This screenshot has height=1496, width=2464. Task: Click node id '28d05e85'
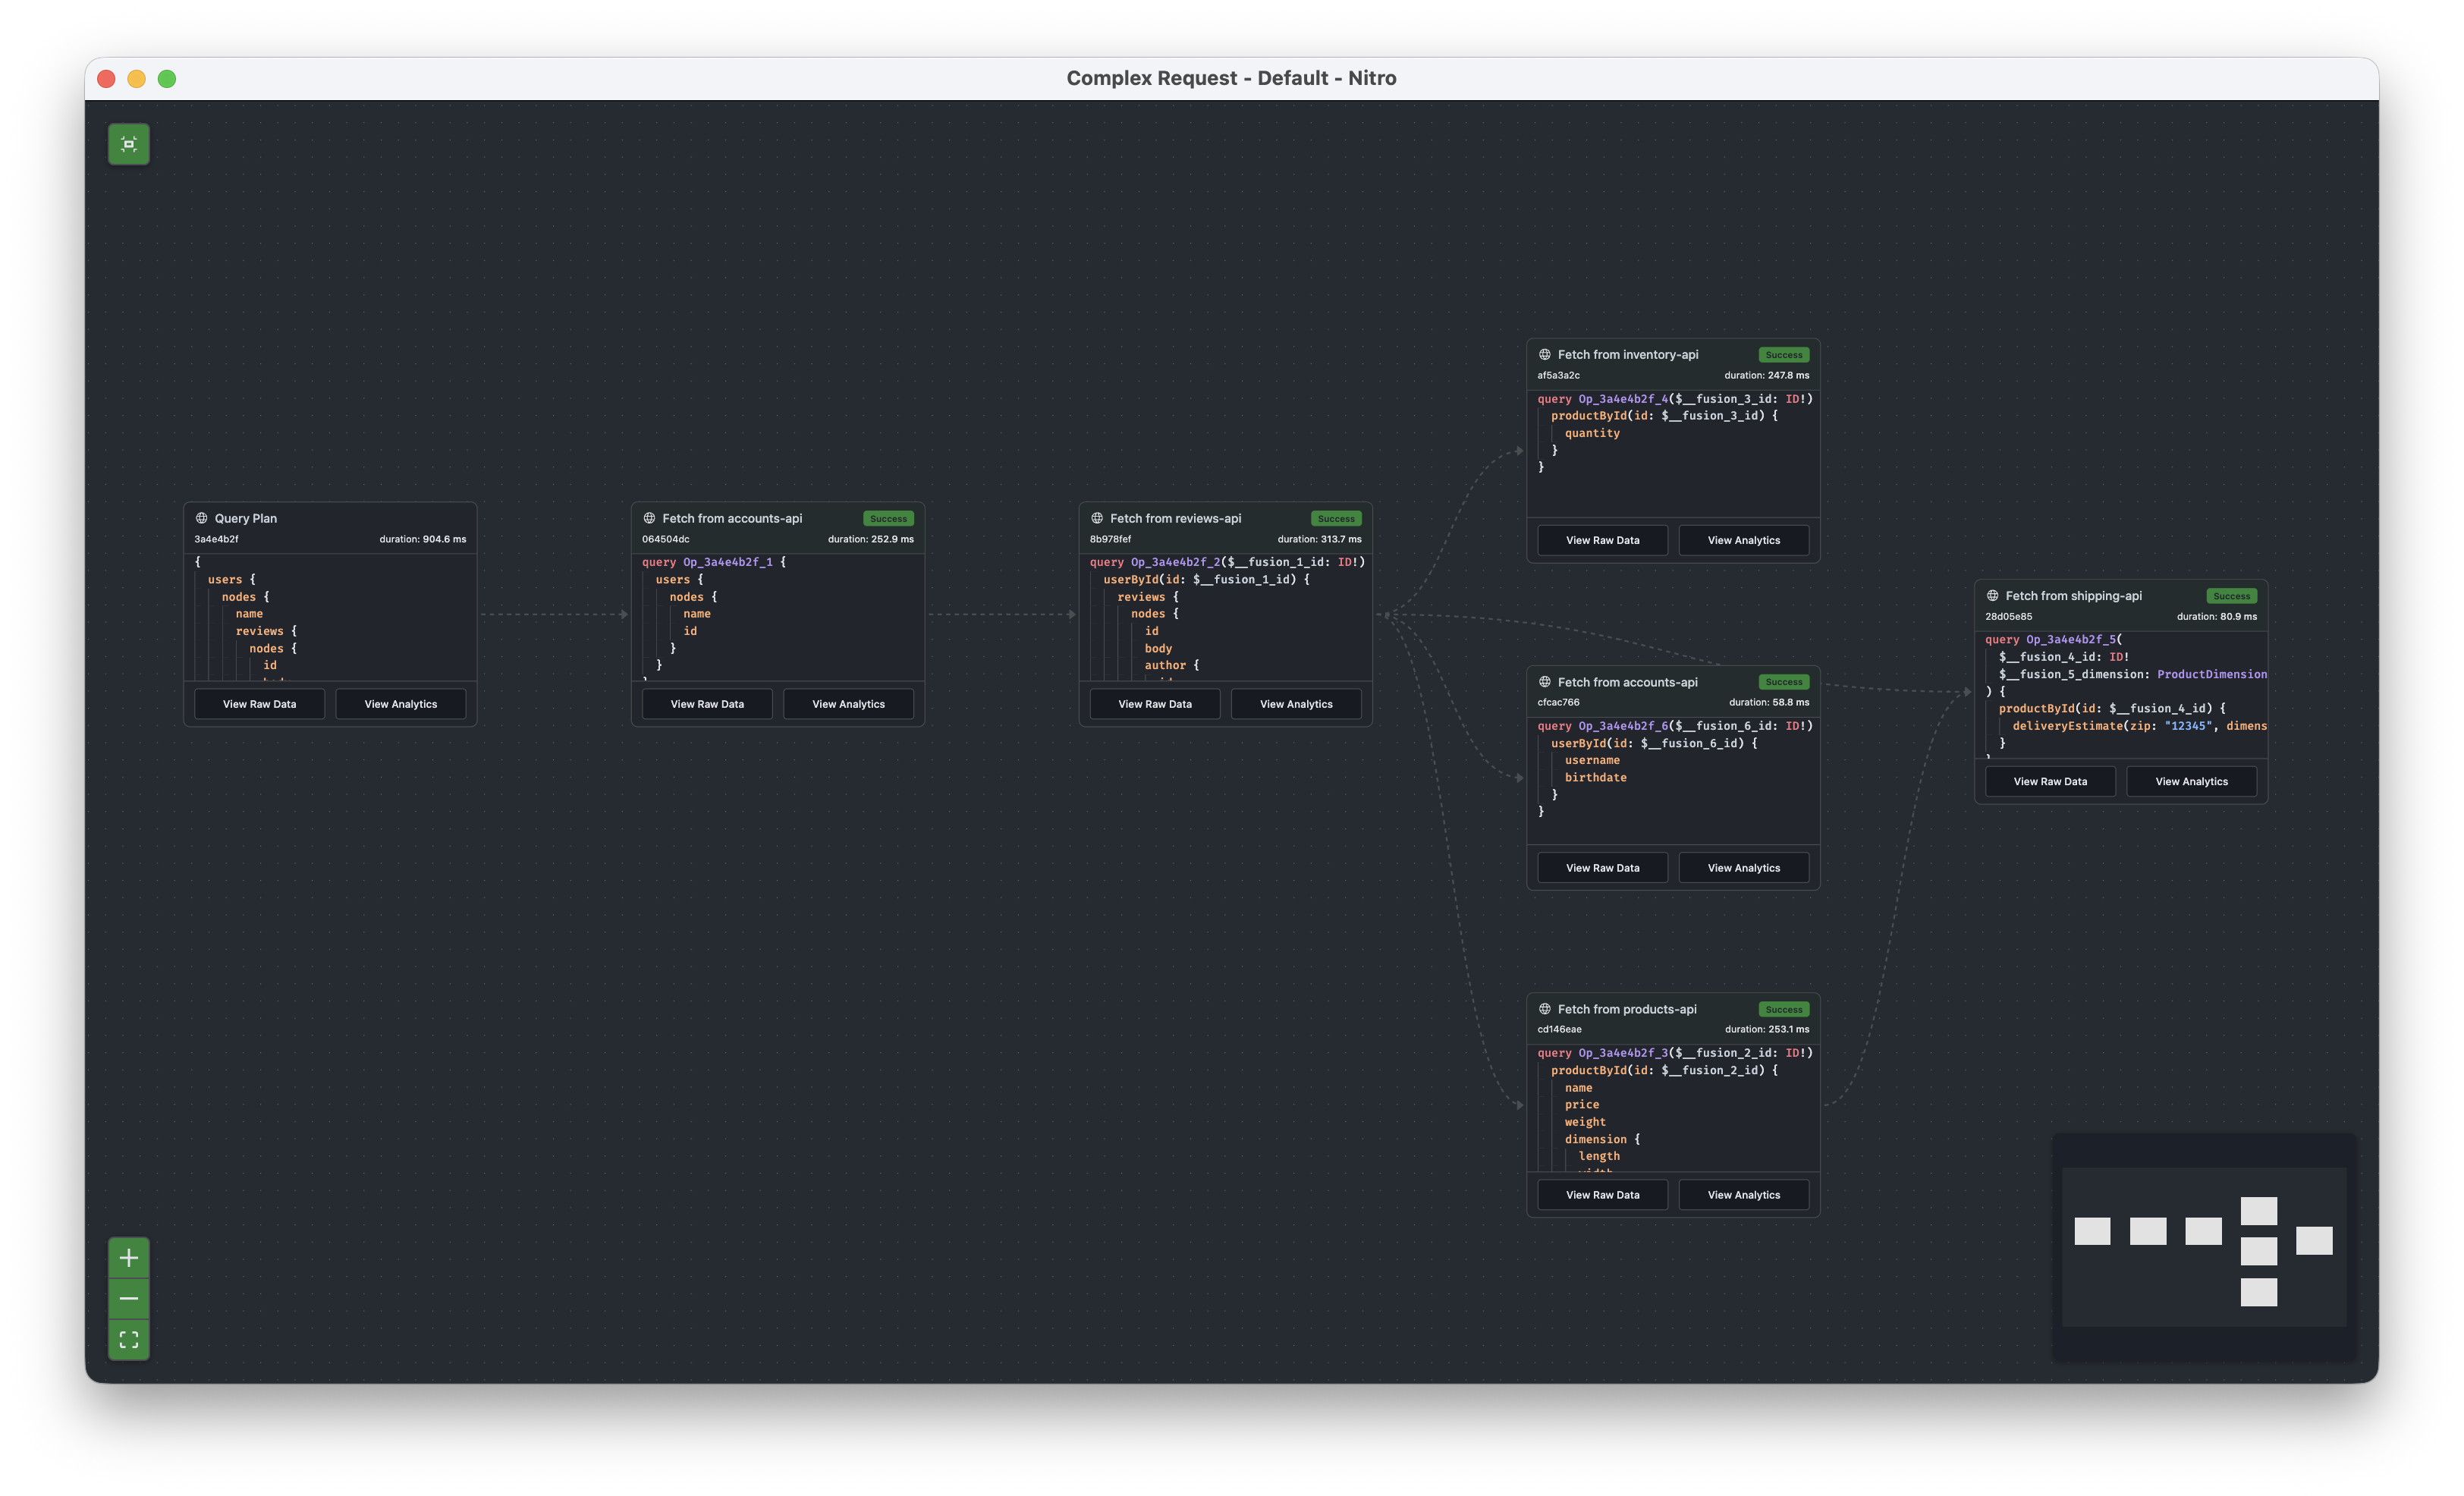pos(2008,616)
